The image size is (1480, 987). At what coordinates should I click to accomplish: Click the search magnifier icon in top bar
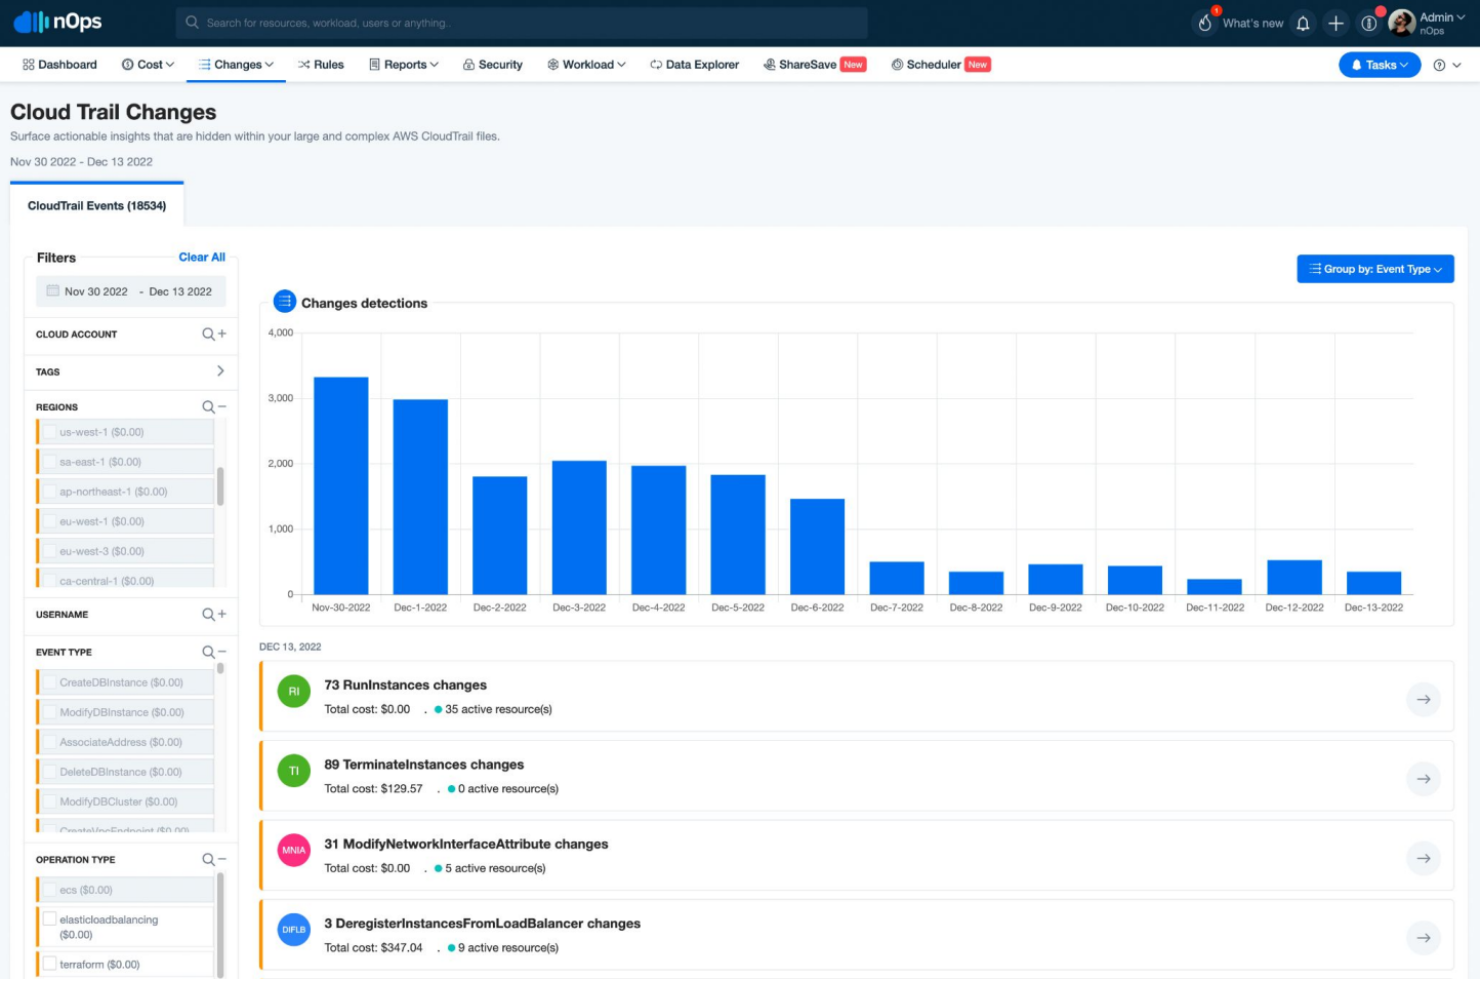tap(192, 22)
